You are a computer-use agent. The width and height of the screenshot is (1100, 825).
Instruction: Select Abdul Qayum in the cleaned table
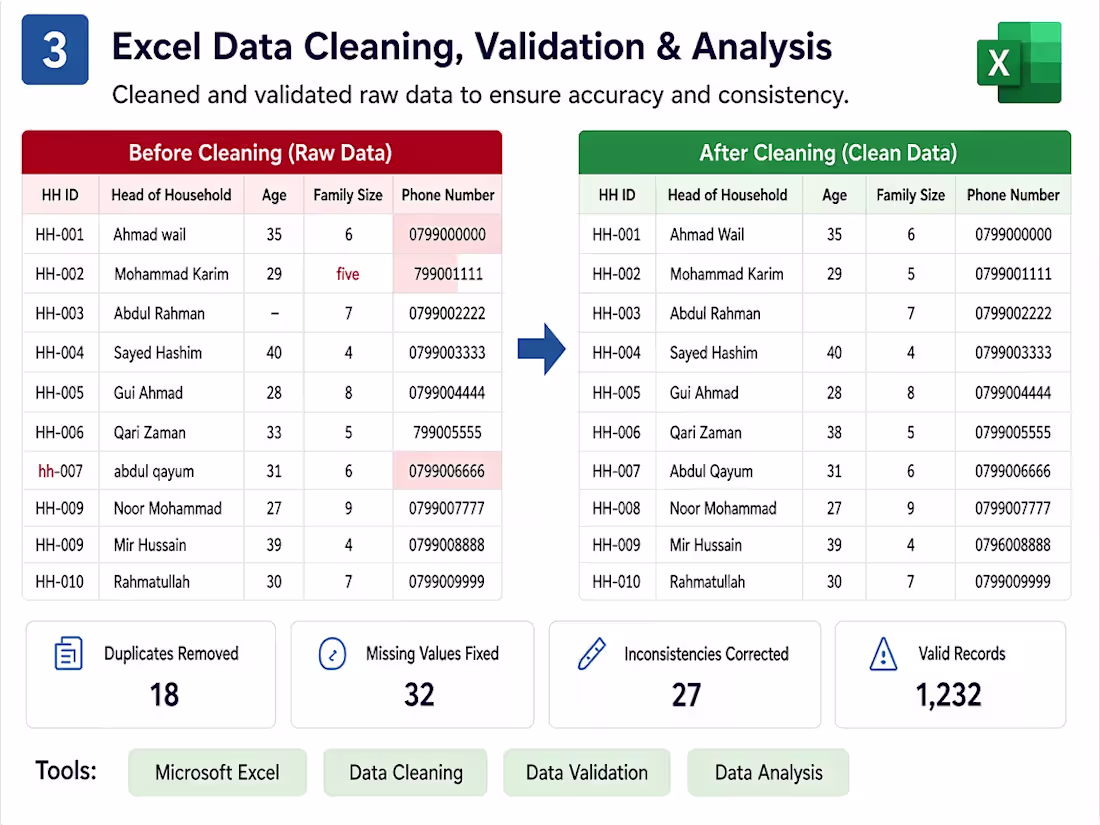point(711,471)
